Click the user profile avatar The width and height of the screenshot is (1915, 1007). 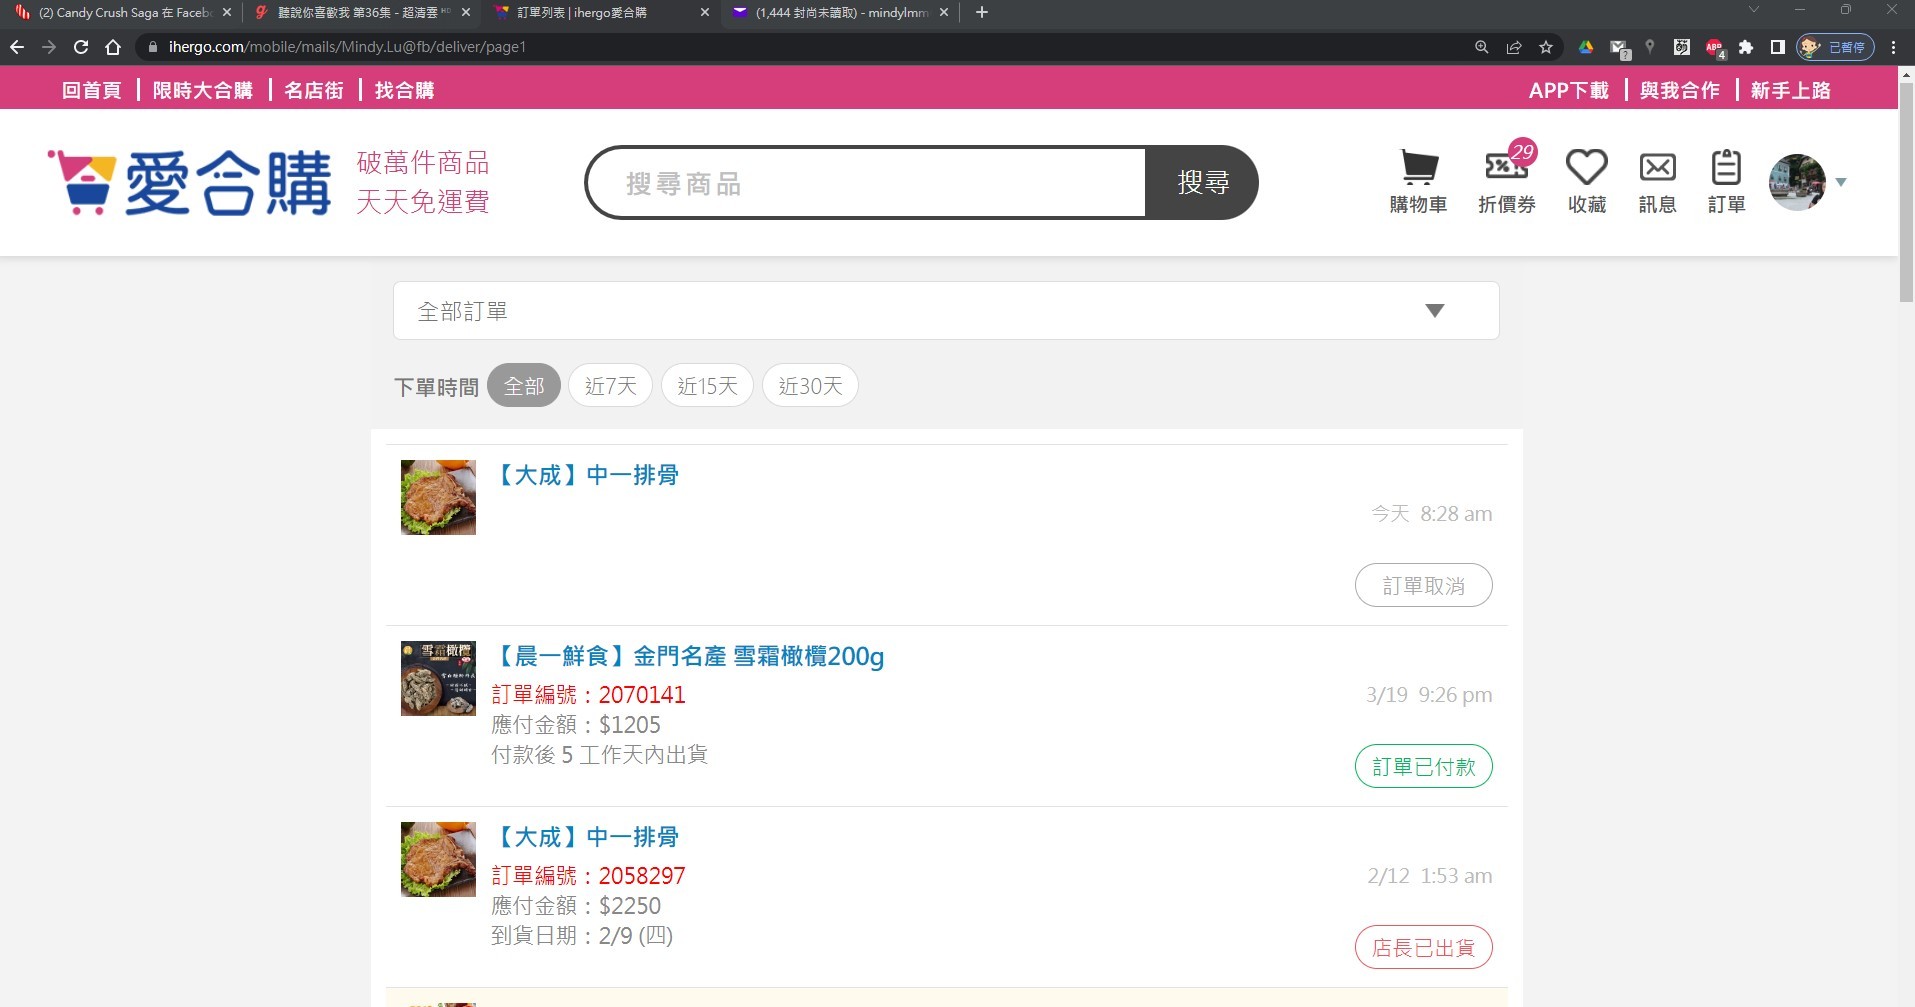click(x=1797, y=182)
